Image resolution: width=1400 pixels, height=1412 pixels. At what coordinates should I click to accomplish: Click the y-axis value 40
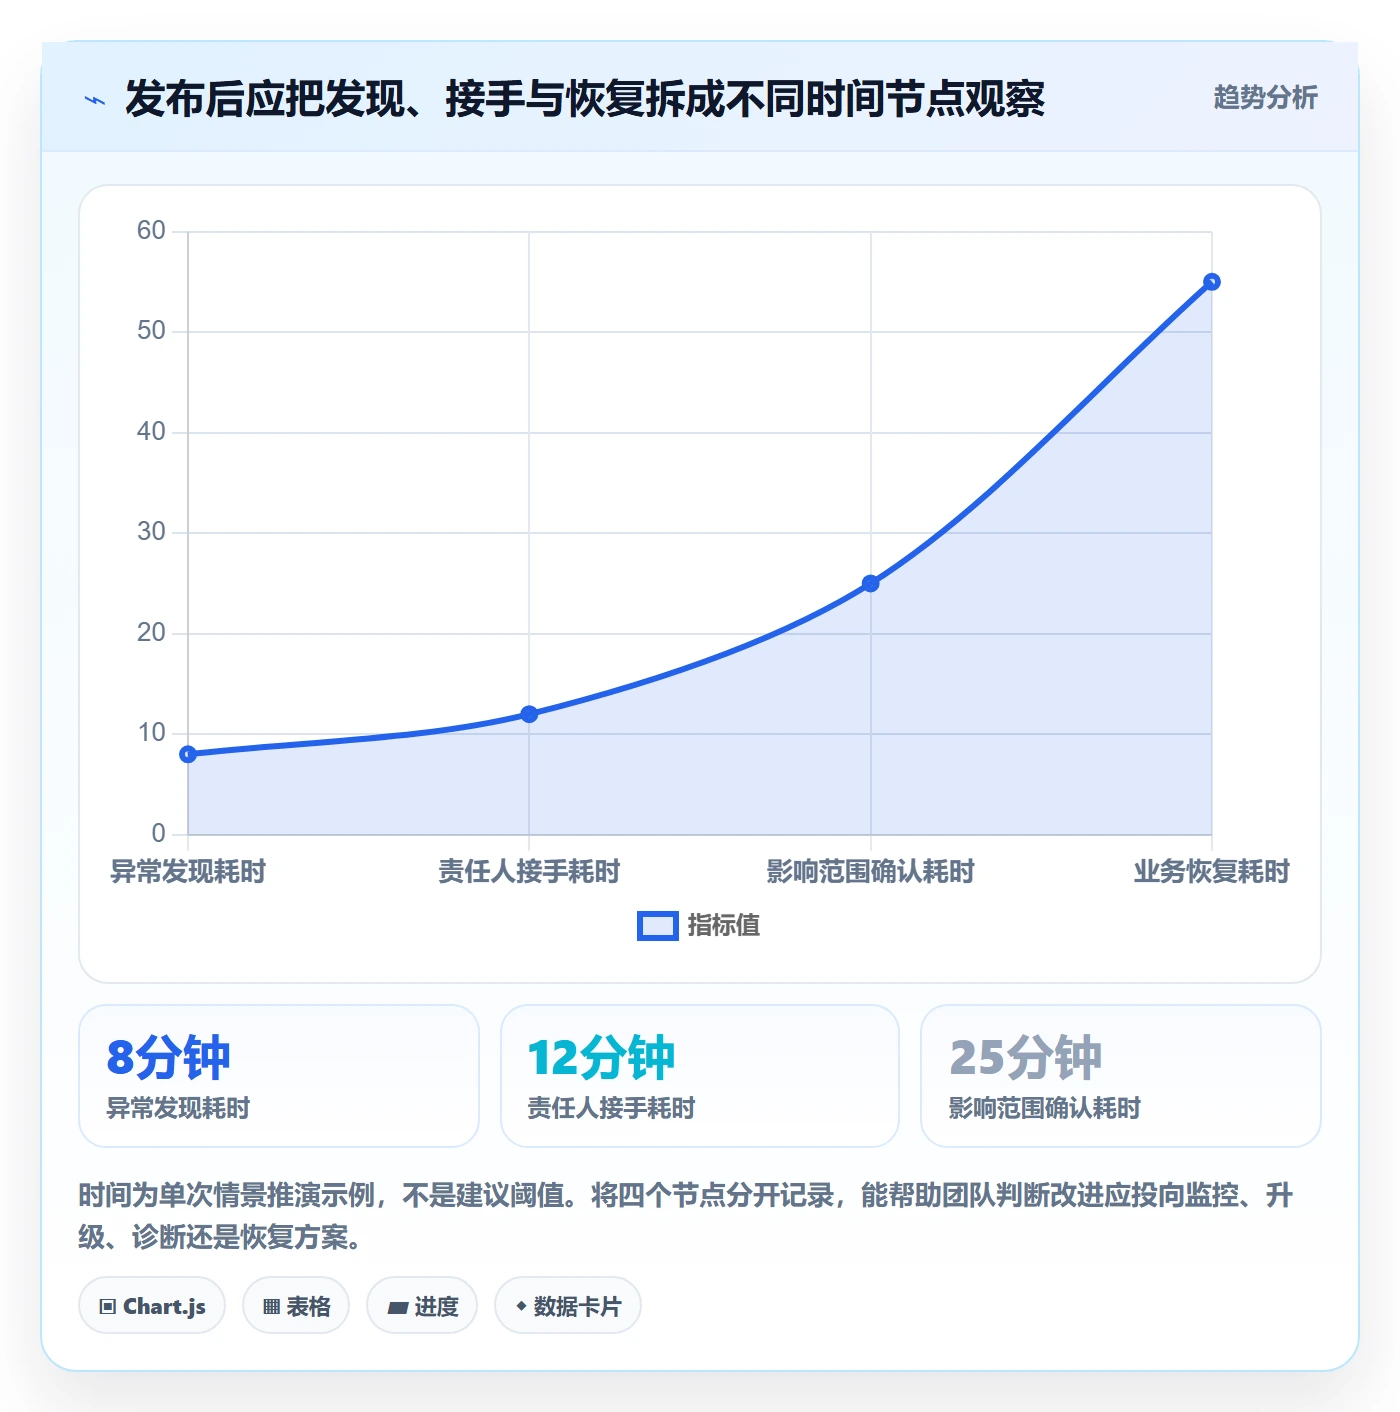coord(151,432)
